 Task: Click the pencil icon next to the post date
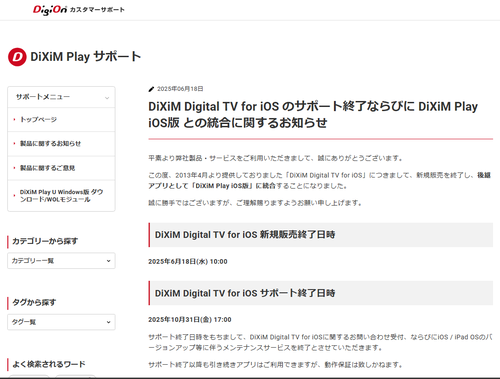pyautogui.click(x=151, y=89)
